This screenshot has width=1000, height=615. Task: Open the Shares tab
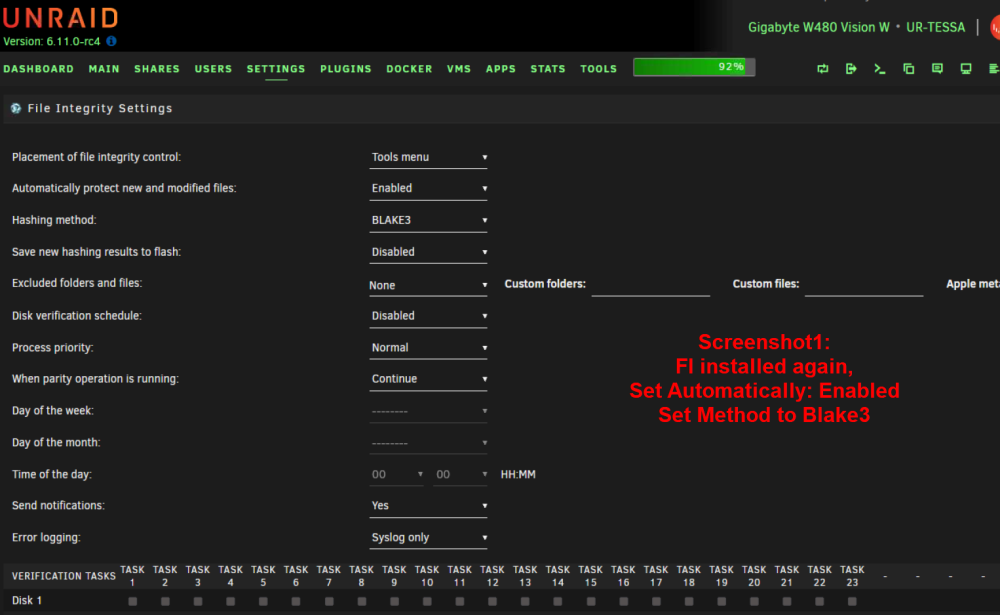(157, 69)
